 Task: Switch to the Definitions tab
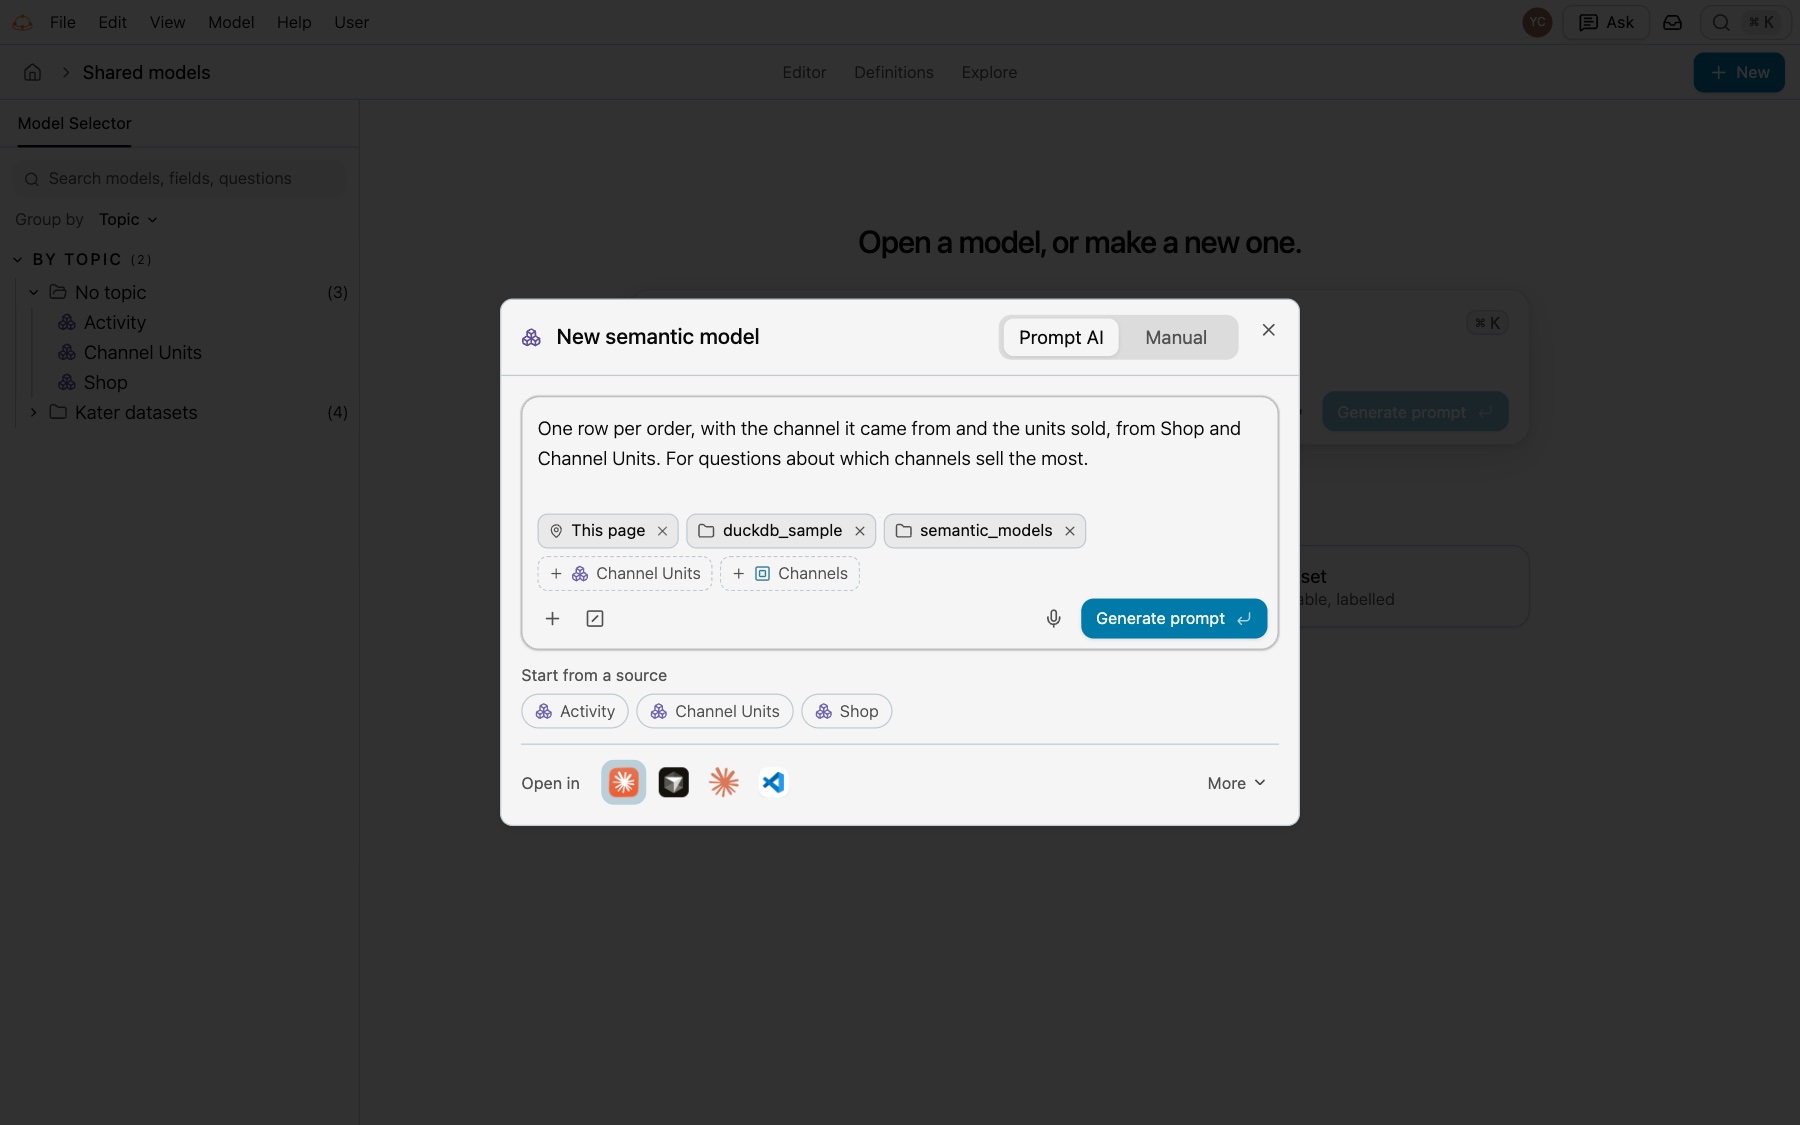click(893, 72)
